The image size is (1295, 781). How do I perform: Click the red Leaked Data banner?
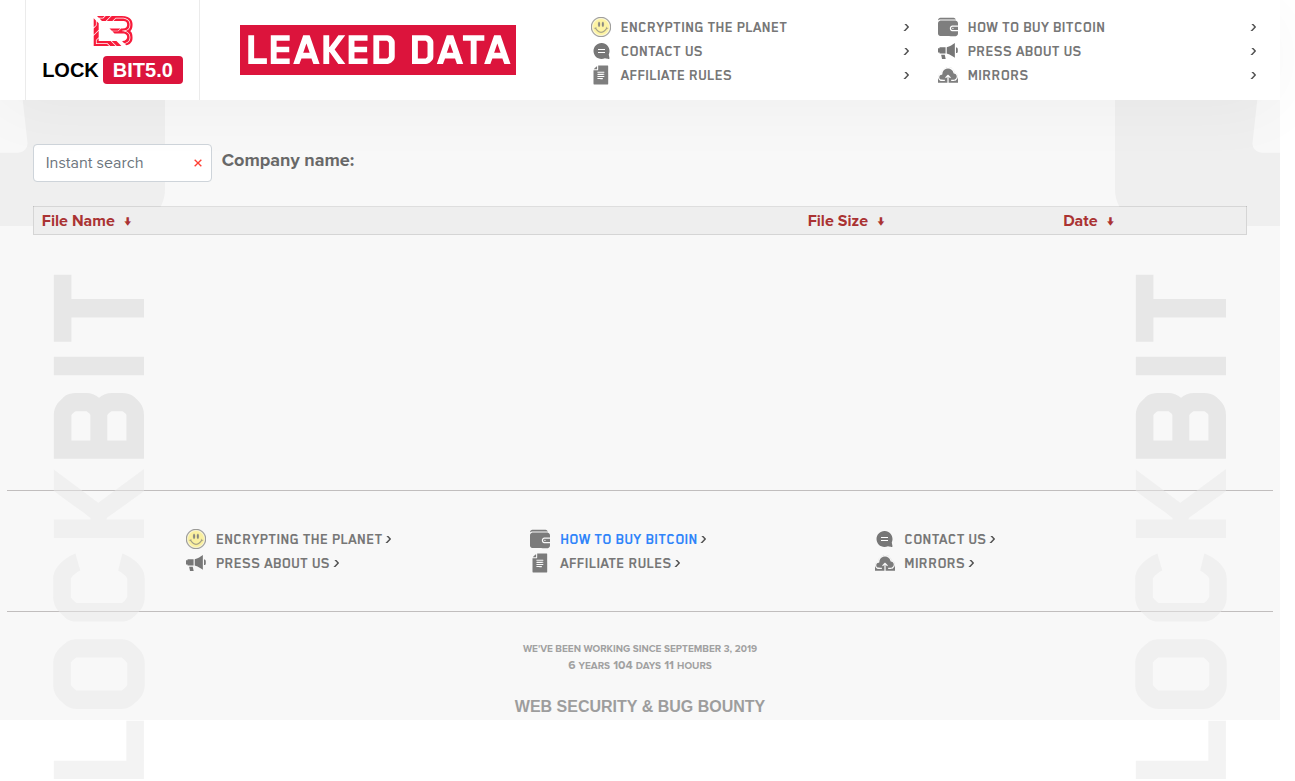[378, 50]
